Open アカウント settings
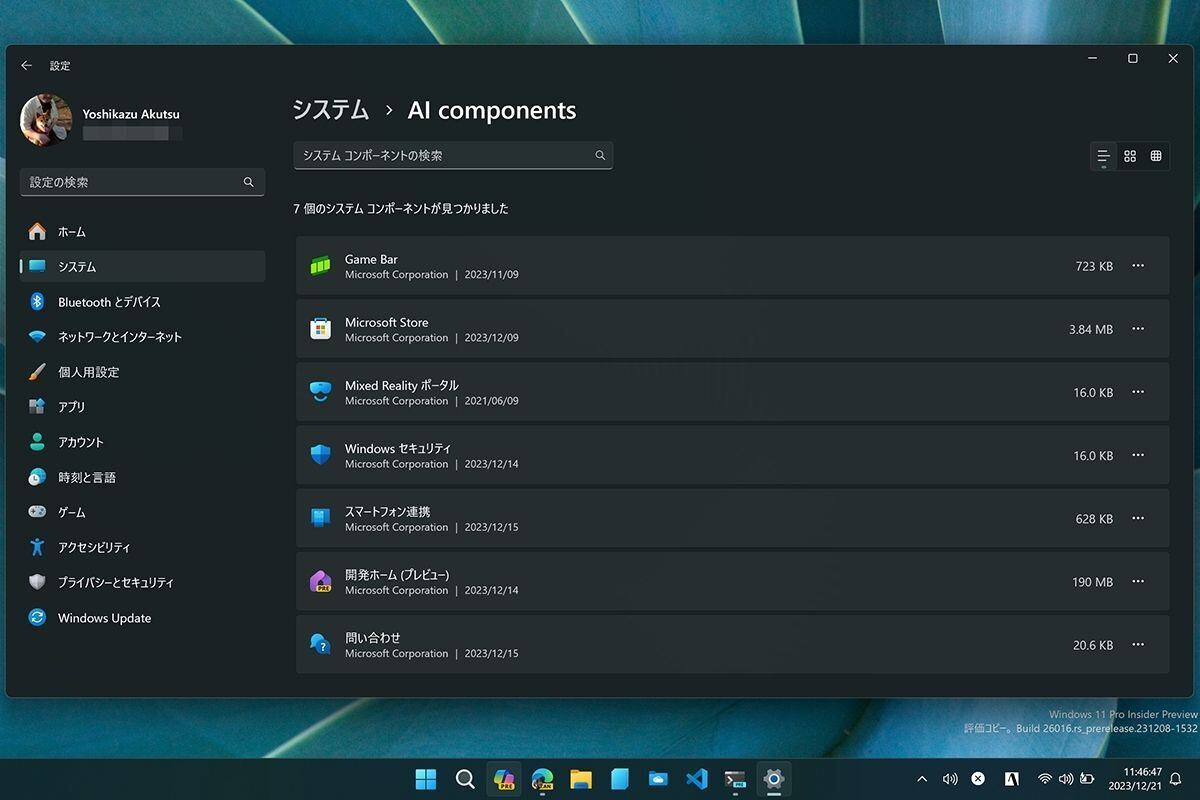The width and height of the screenshot is (1200, 800). [x=142, y=442]
